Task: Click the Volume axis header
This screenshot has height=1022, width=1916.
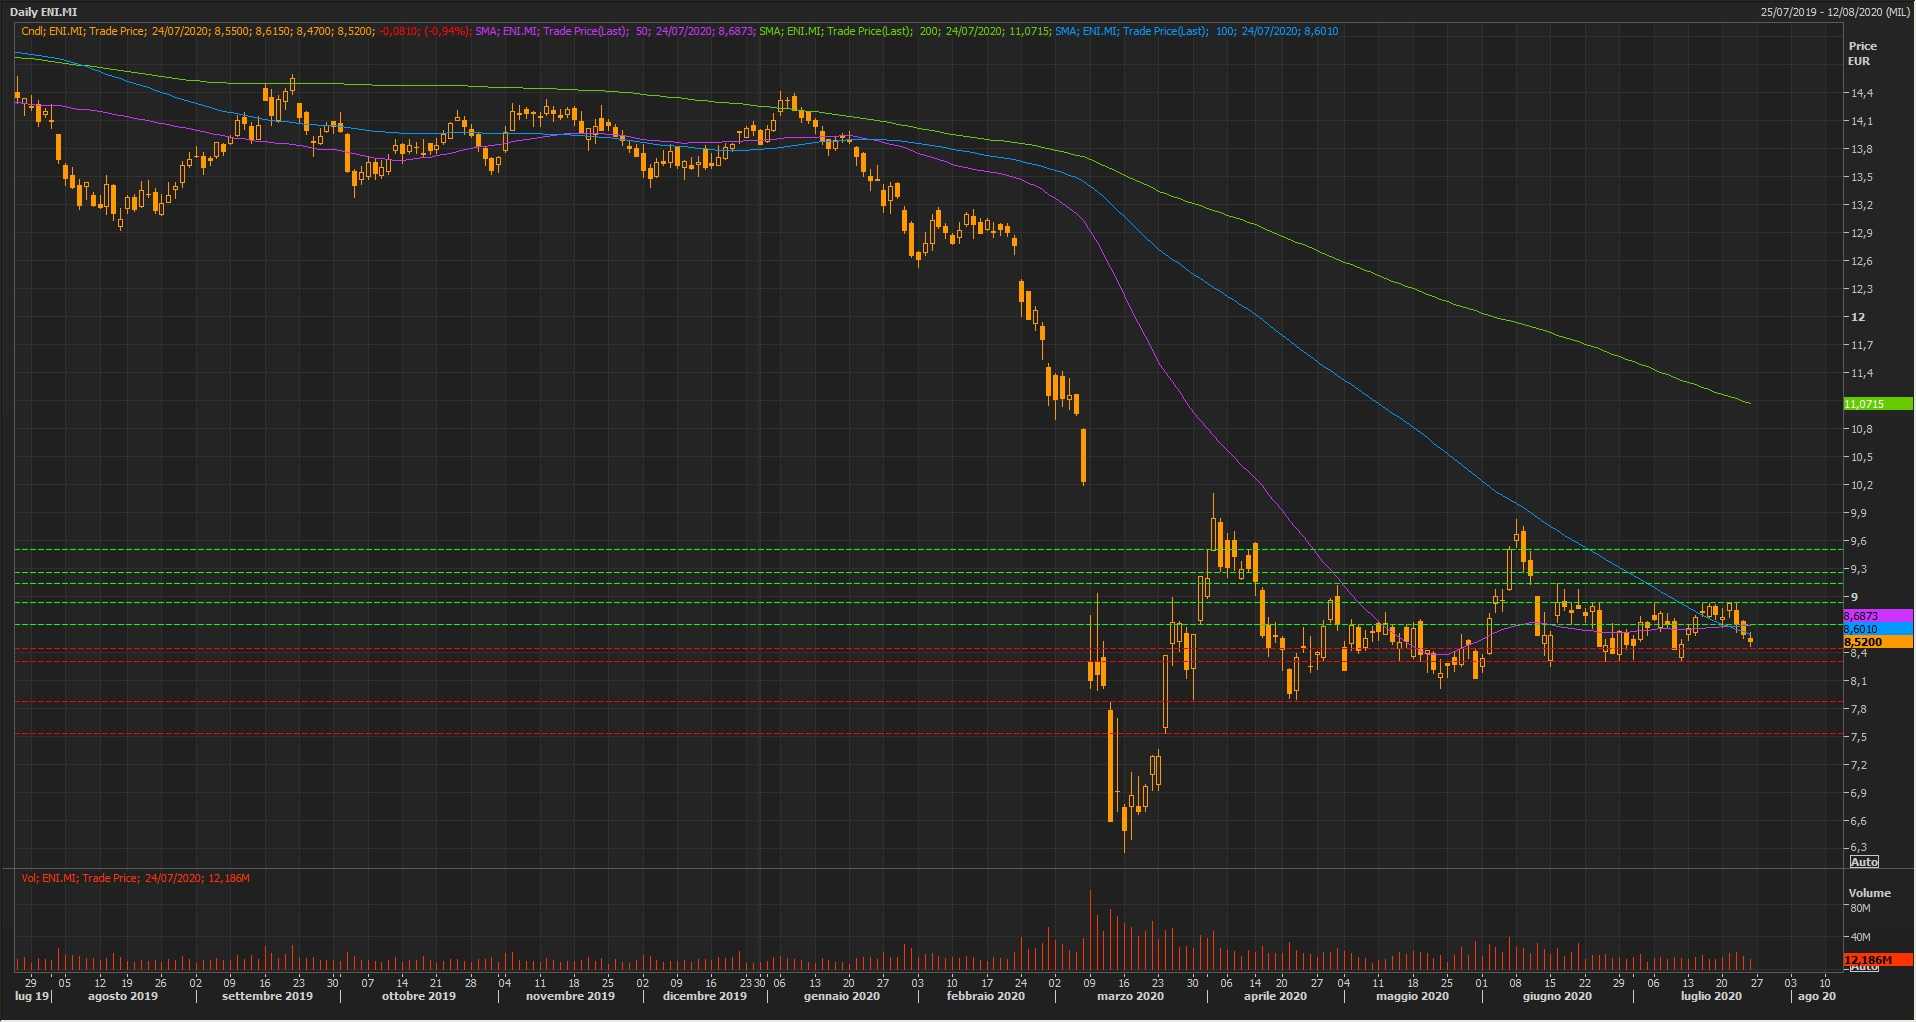Action: 1869,893
